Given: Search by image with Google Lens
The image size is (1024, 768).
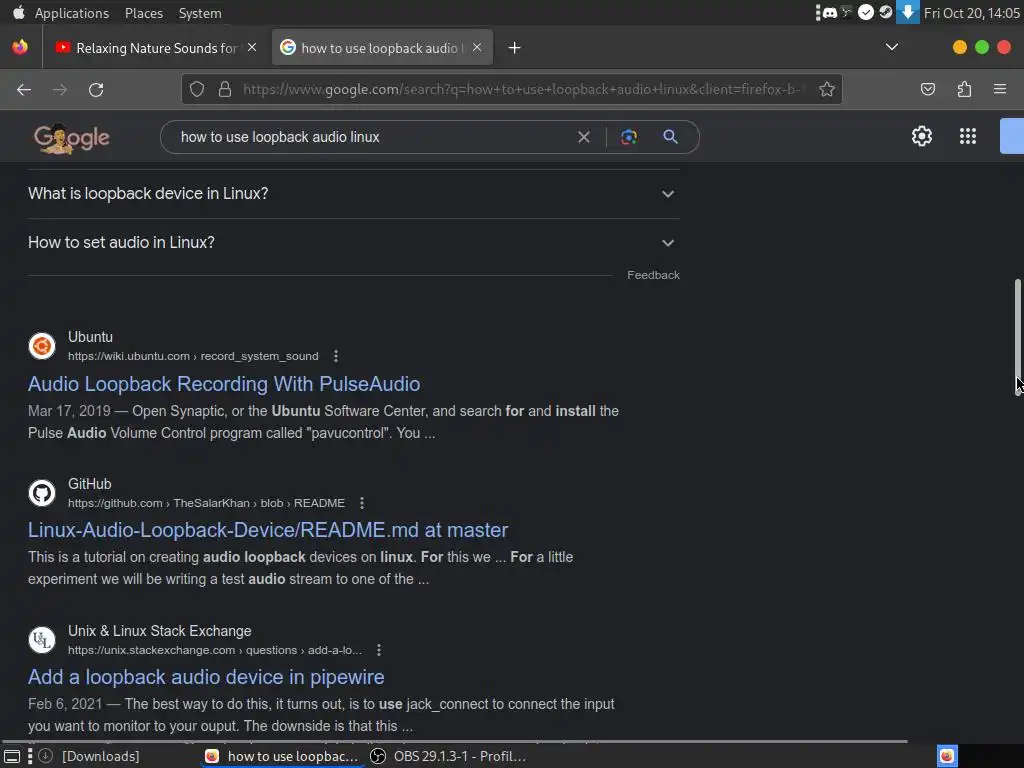Looking at the screenshot, I should pyautogui.click(x=628, y=137).
